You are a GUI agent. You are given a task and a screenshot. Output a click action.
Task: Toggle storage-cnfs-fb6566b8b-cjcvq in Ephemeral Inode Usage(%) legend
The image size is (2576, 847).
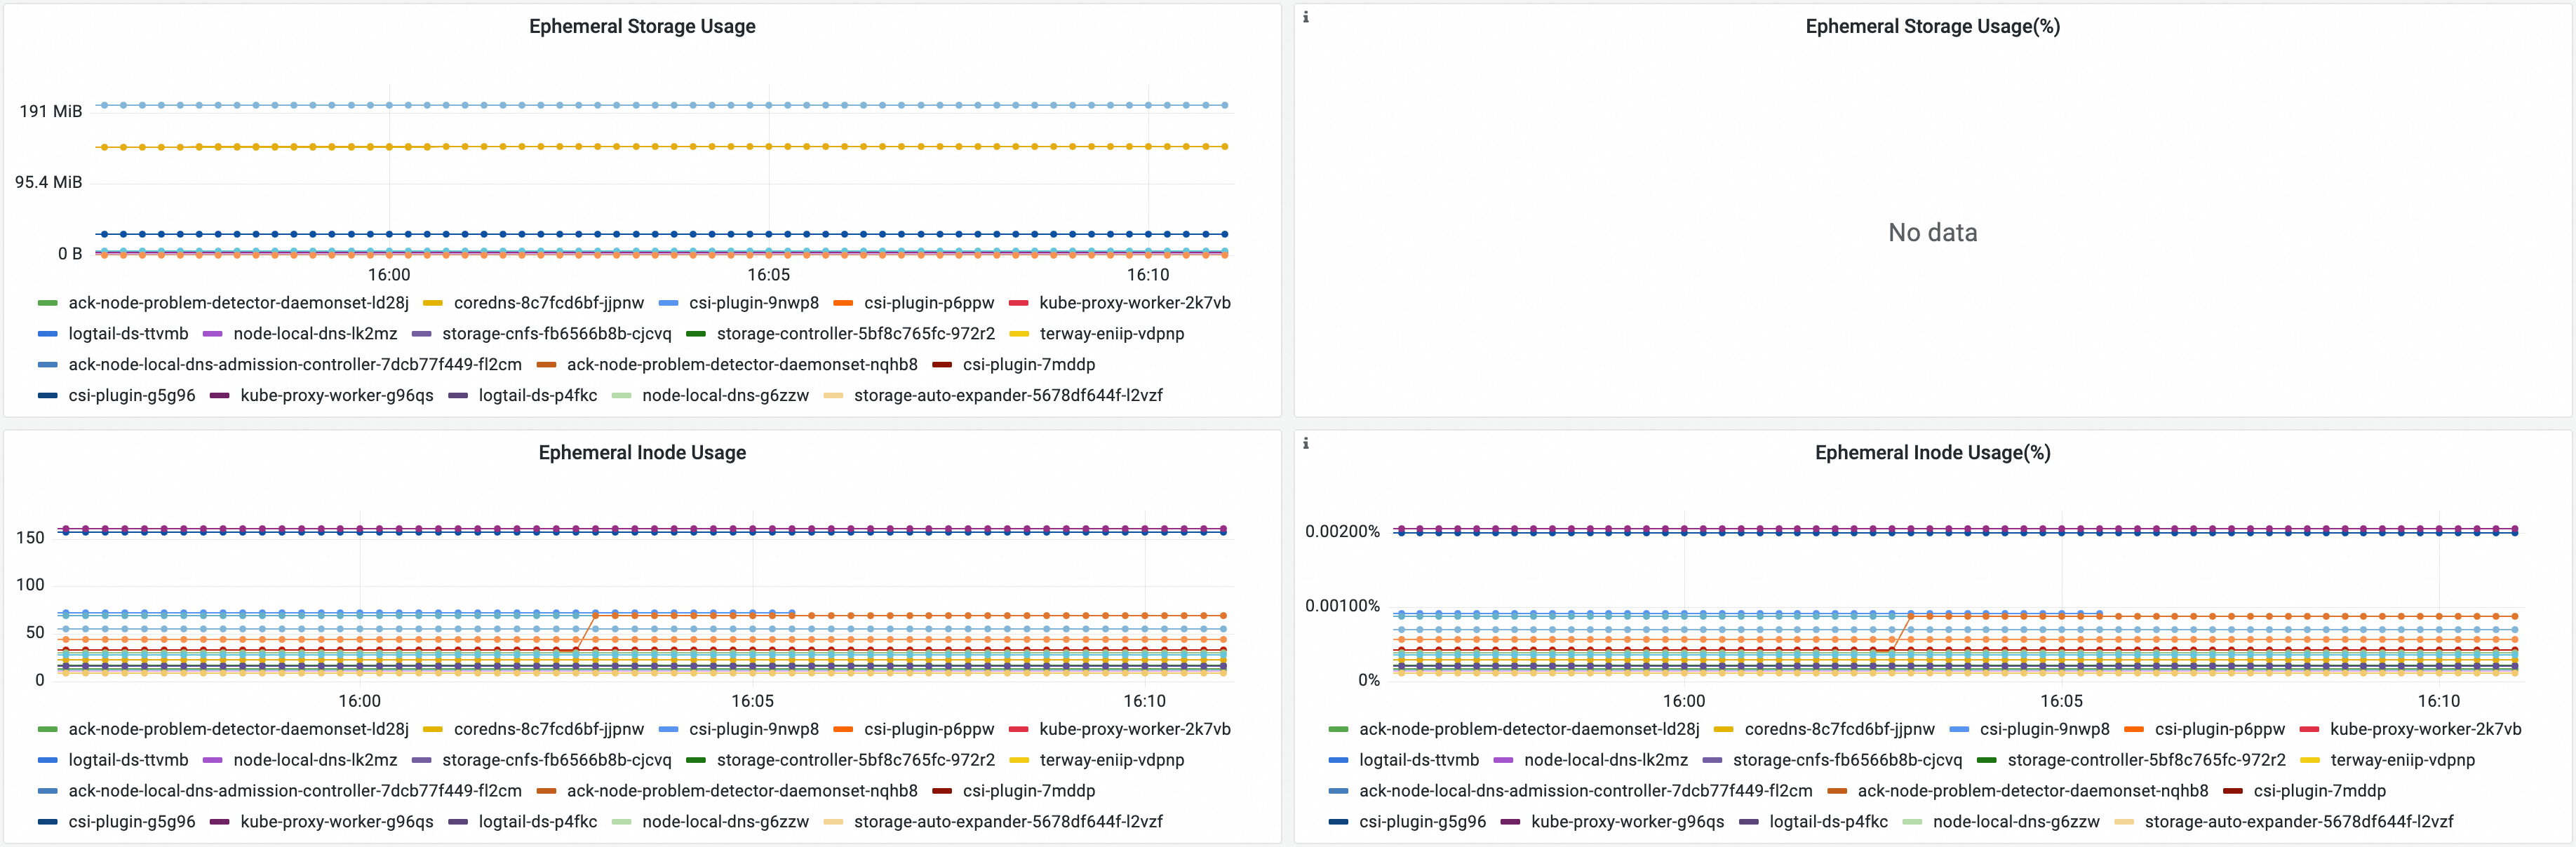click(x=1847, y=761)
